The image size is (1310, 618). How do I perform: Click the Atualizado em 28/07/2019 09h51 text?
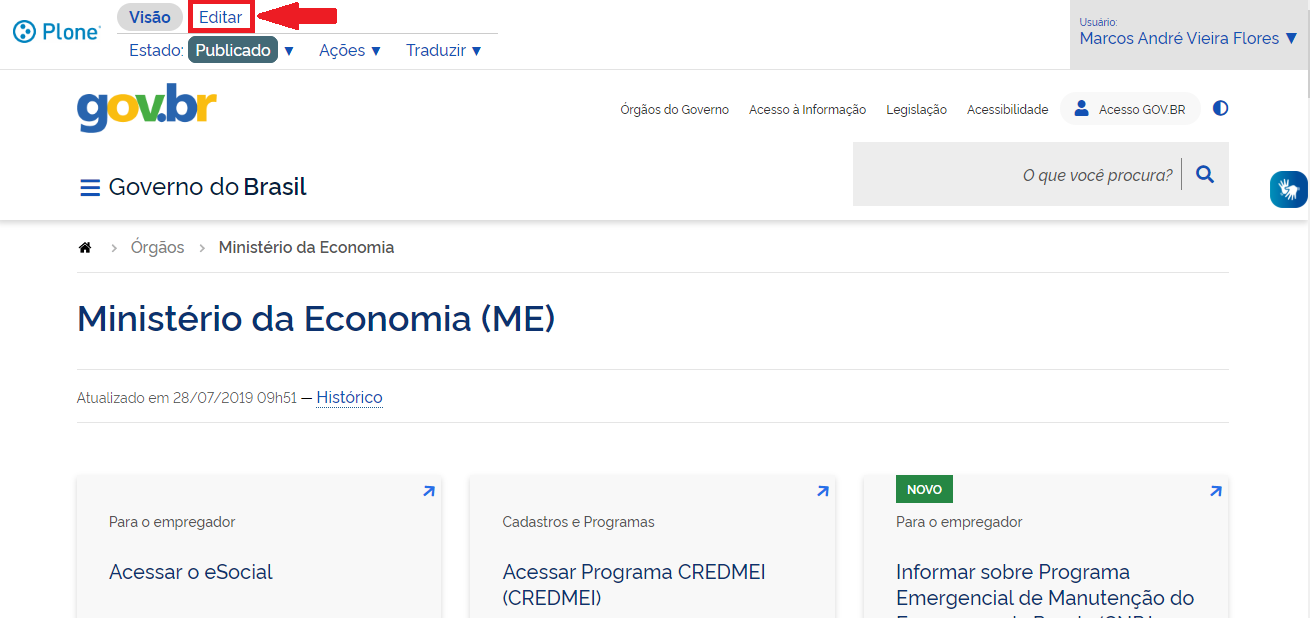(187, 398)
